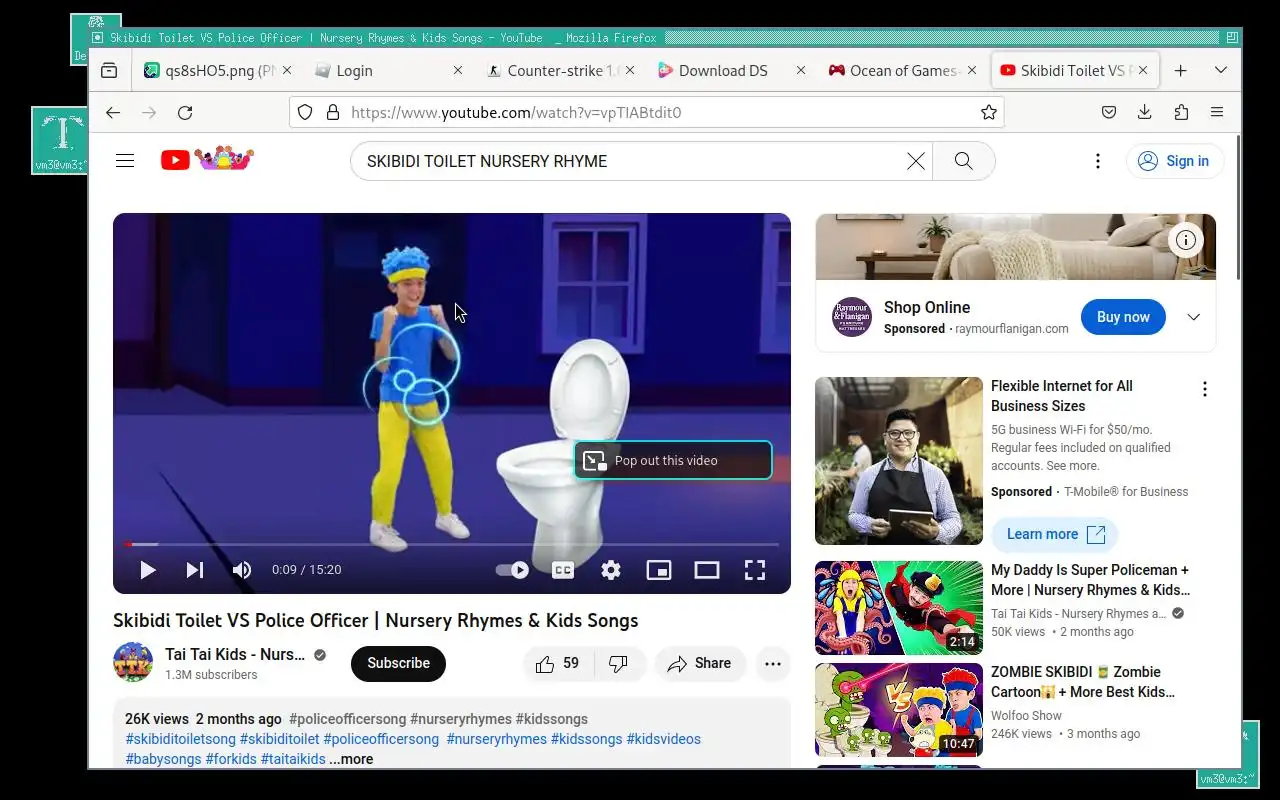Open #taitaikids hashtag link

pyautogui.click(x=293, y=759)
